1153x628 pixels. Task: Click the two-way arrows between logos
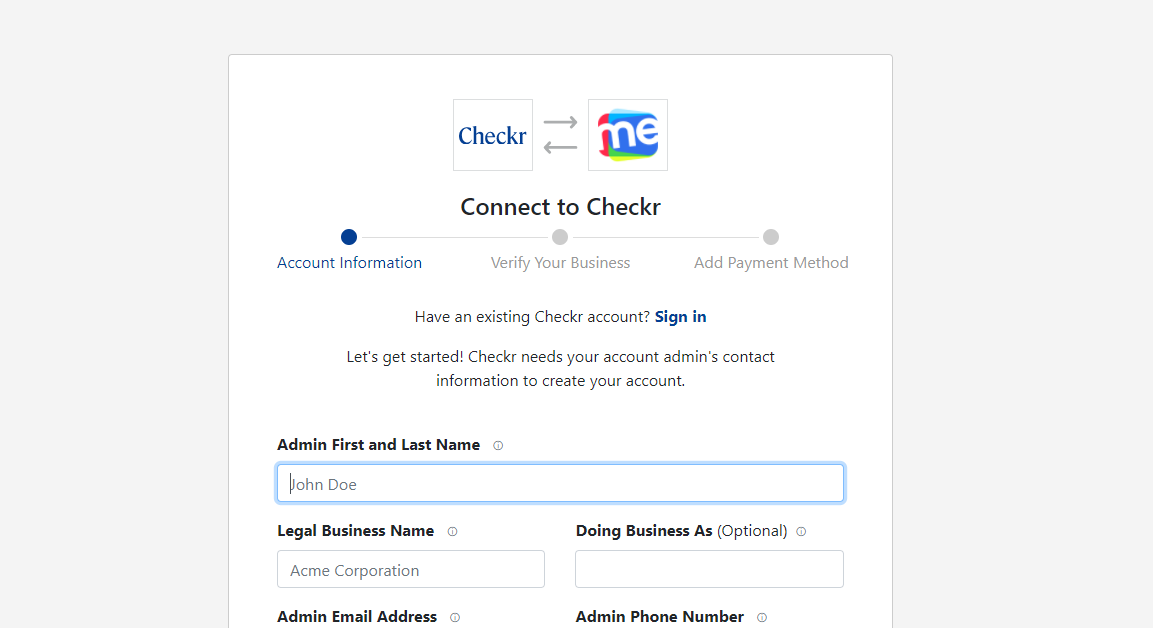point(560,135)
